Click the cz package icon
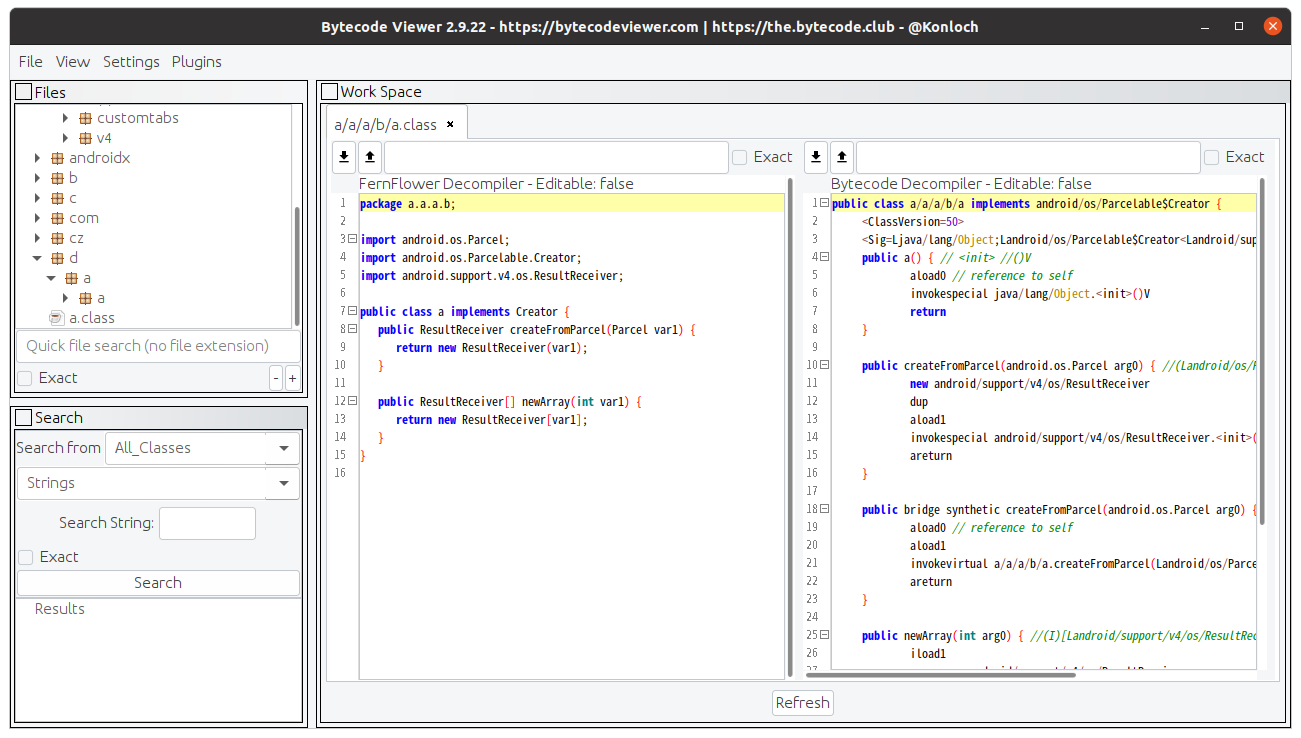Screen dimensions: 1301x738 pyautogui.click(x=57, y=238)
